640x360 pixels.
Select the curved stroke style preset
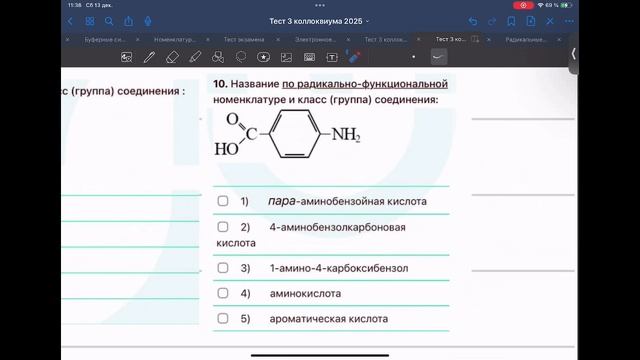[438, 57]
